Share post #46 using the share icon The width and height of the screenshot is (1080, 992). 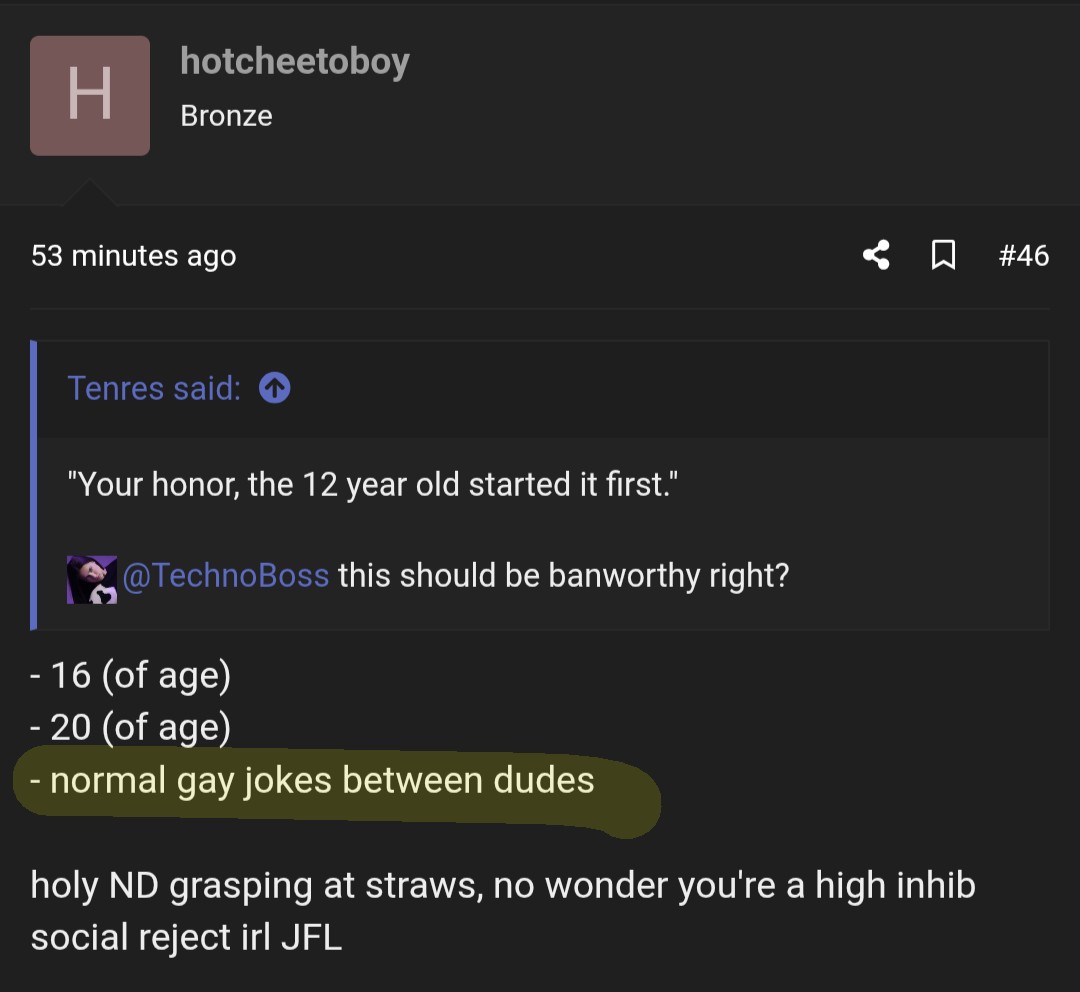tap(876, 256)
